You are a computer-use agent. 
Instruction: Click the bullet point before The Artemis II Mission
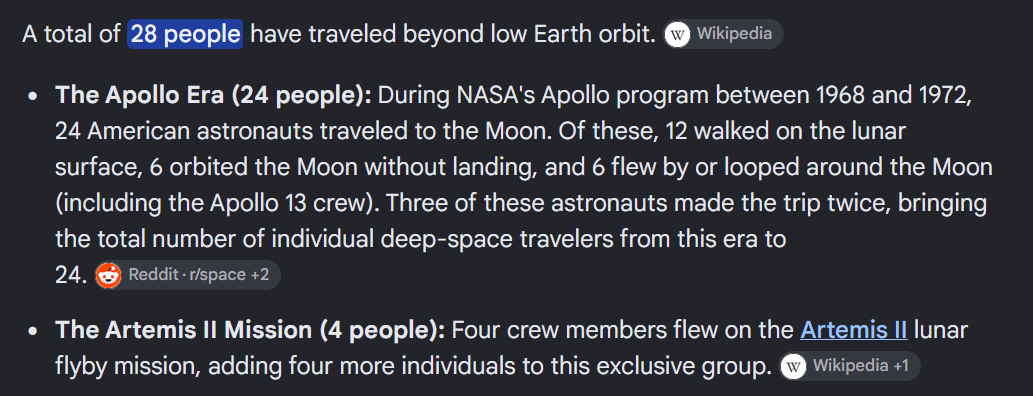[x=33, y=330]
